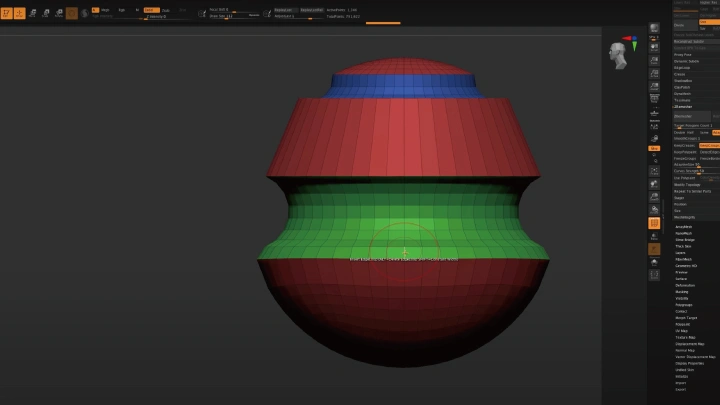Open the Display Properties subpalette
This screenshot has width=720, height=405.
689,363
